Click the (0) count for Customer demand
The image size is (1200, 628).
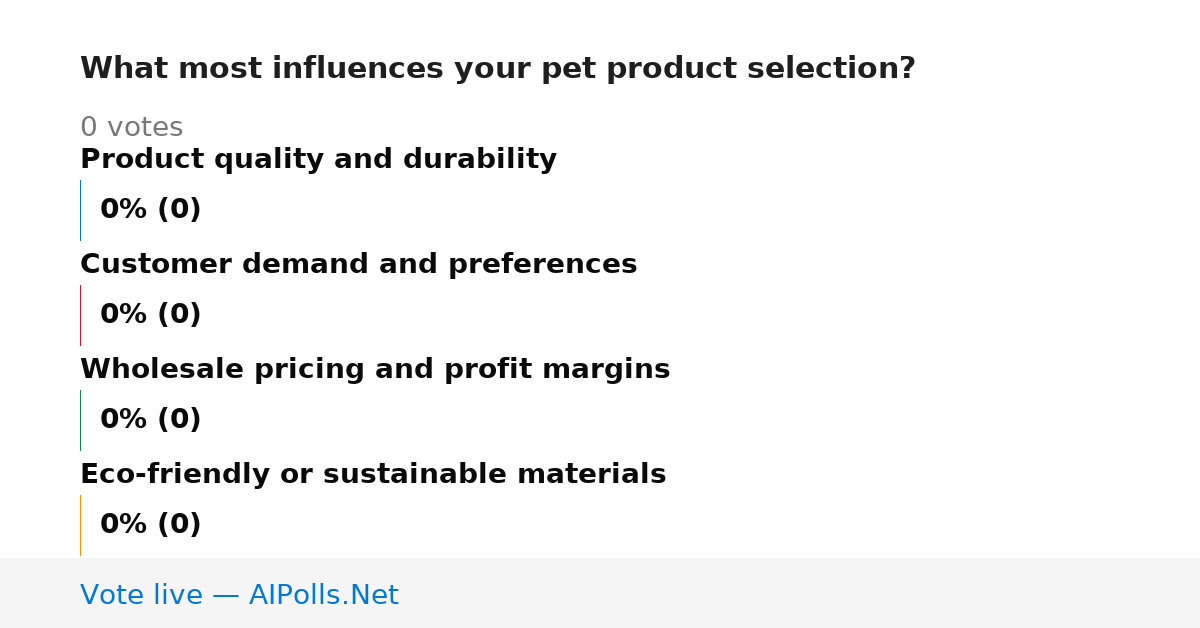pyautogui.click(x=179, y=315)
